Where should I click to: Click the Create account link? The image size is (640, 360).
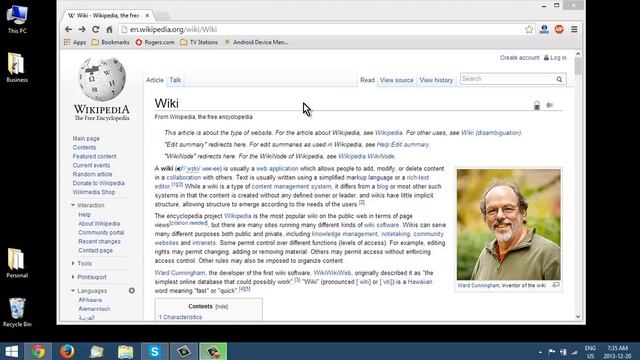coord(520,58)
